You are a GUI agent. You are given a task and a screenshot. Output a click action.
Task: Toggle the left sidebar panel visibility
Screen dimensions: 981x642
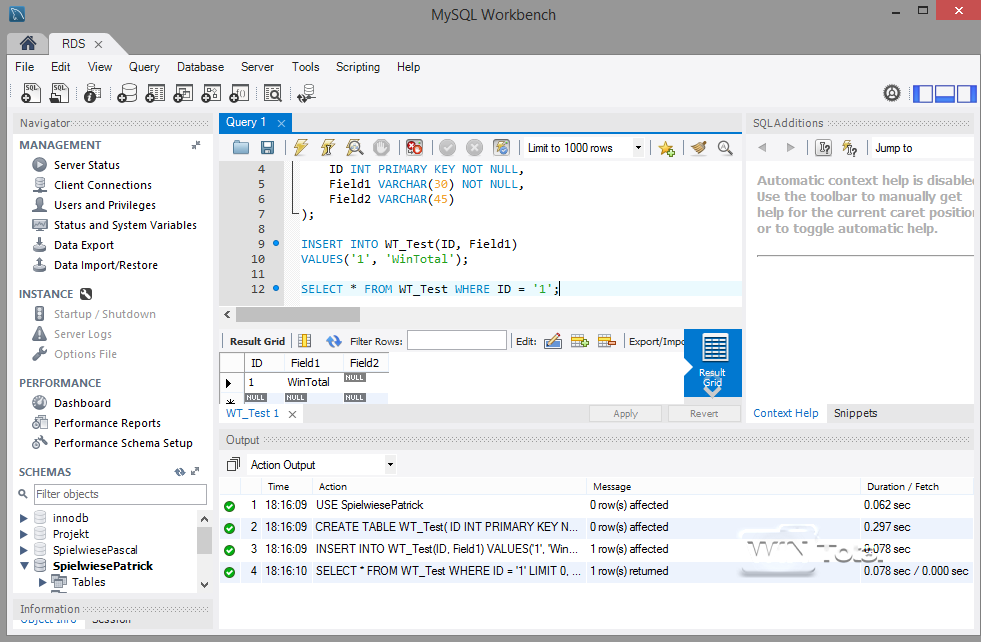tap(922, 93)
